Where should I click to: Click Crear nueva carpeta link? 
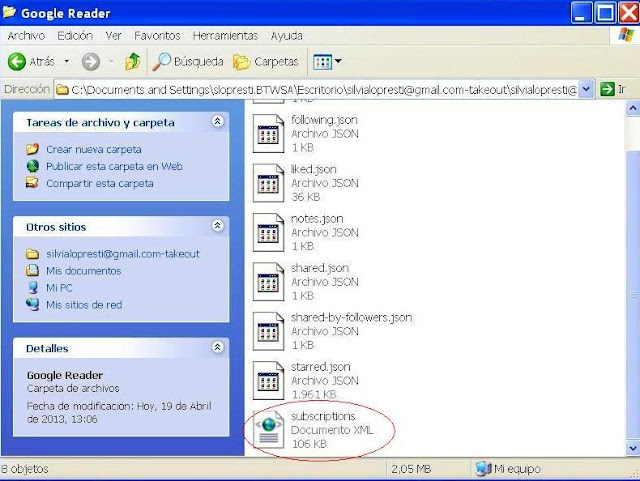[x=94, y=149]
